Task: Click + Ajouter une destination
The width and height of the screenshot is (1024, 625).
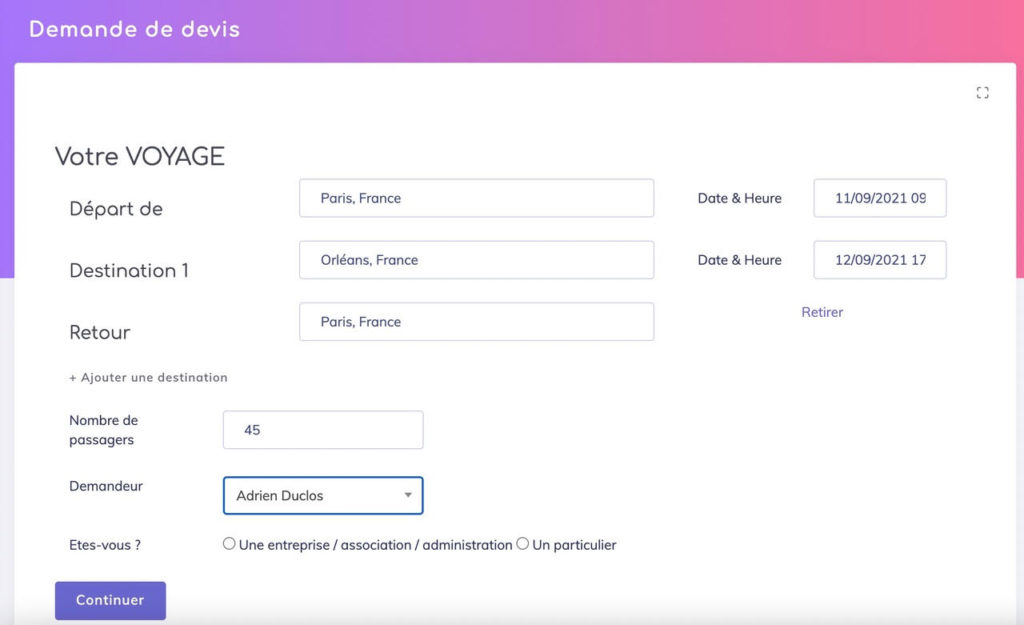Action: (148, 377)
